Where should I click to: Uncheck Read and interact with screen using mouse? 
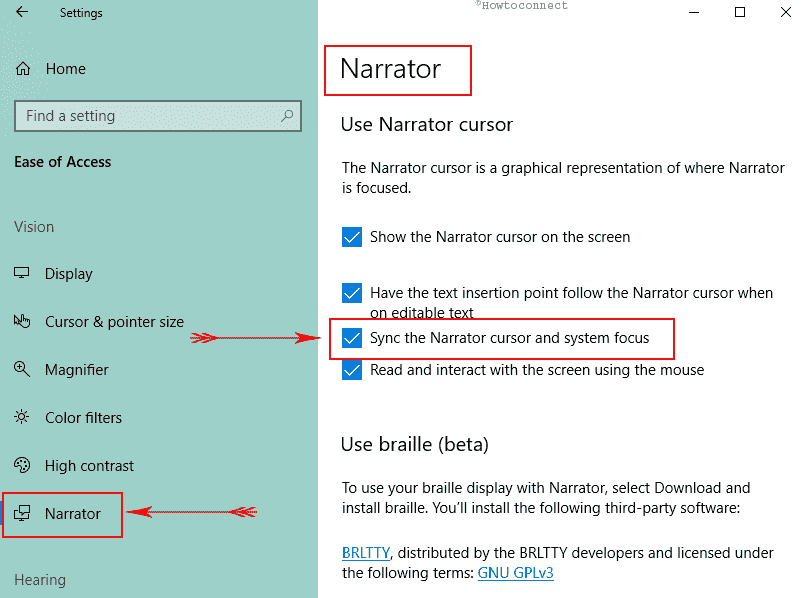click(352, 370)
